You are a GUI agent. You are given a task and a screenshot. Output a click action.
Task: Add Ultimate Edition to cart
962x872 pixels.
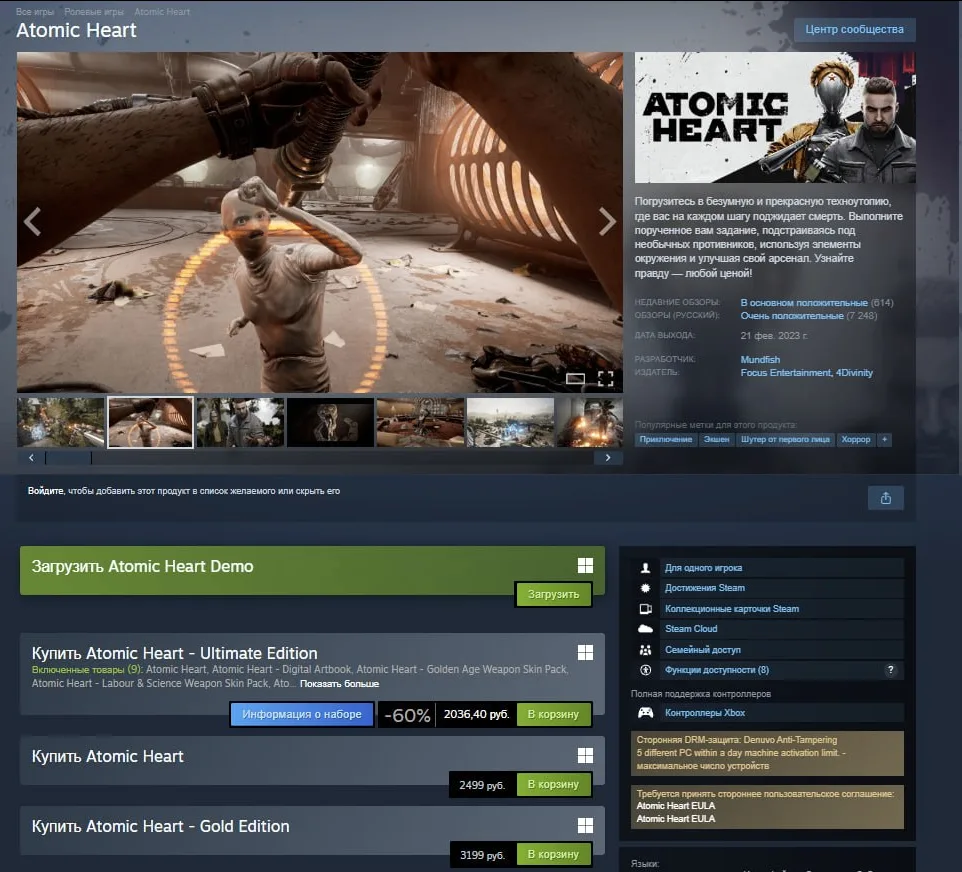(x=553, y=714)
